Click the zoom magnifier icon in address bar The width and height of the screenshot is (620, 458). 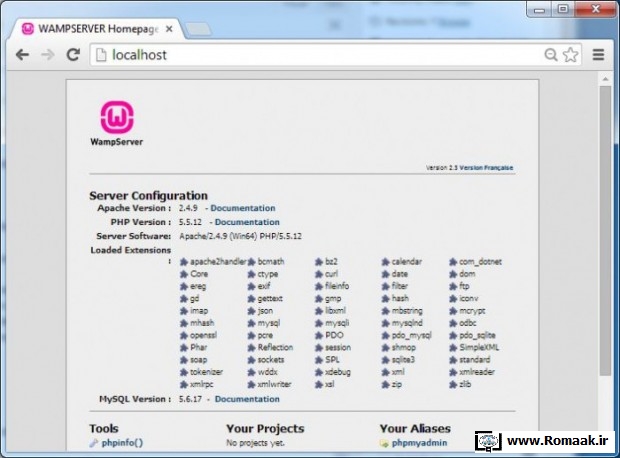point(551,55)
